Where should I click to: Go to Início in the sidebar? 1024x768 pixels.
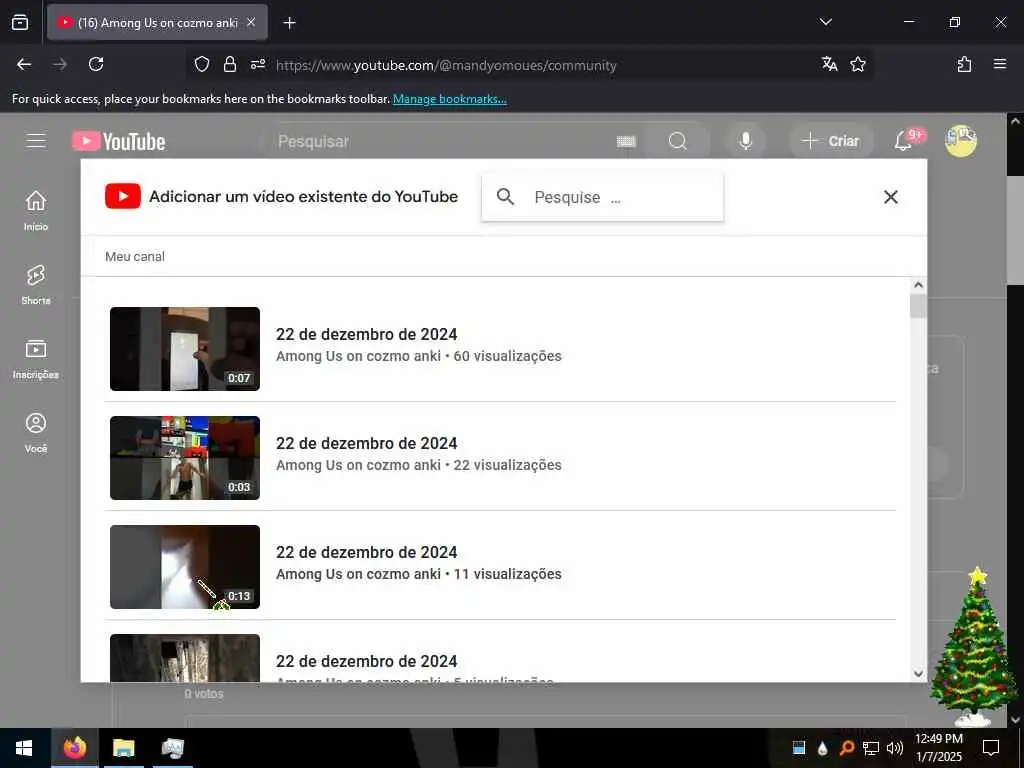pos(36,211)
